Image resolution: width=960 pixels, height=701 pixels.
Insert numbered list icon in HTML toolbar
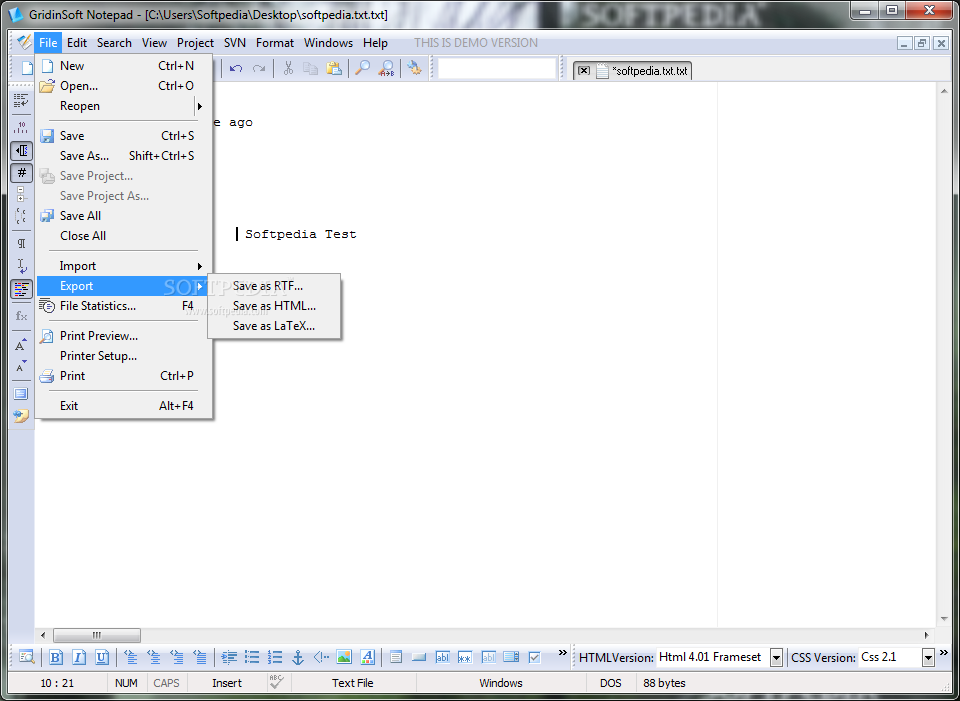275,658
